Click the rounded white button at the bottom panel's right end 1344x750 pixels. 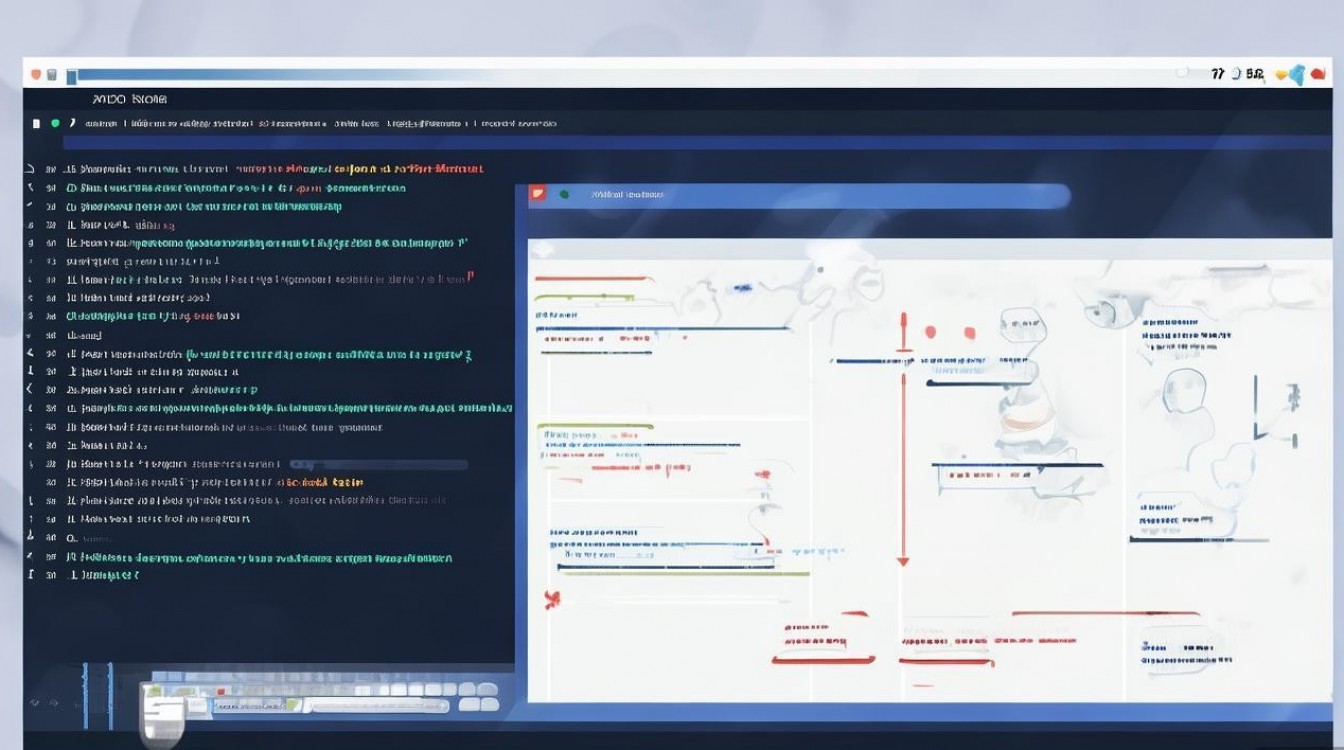(x=488, y=705)
